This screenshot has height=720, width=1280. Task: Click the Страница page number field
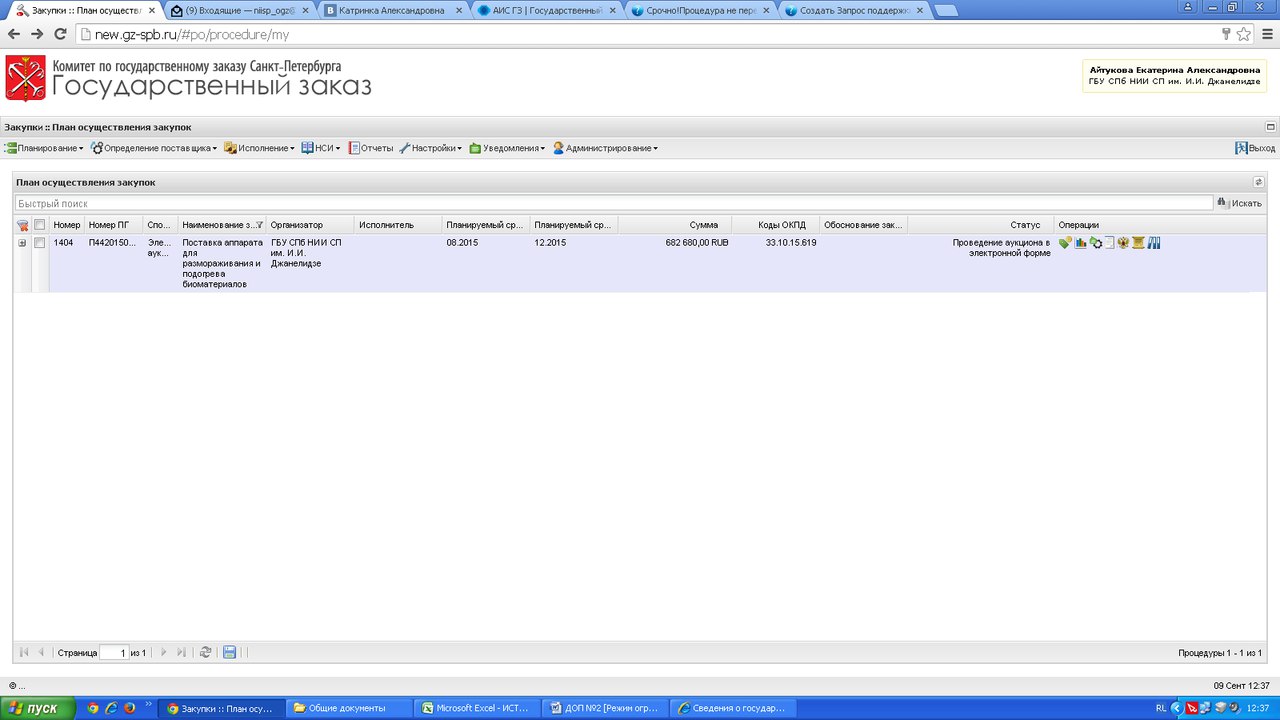tap(114, 653)
